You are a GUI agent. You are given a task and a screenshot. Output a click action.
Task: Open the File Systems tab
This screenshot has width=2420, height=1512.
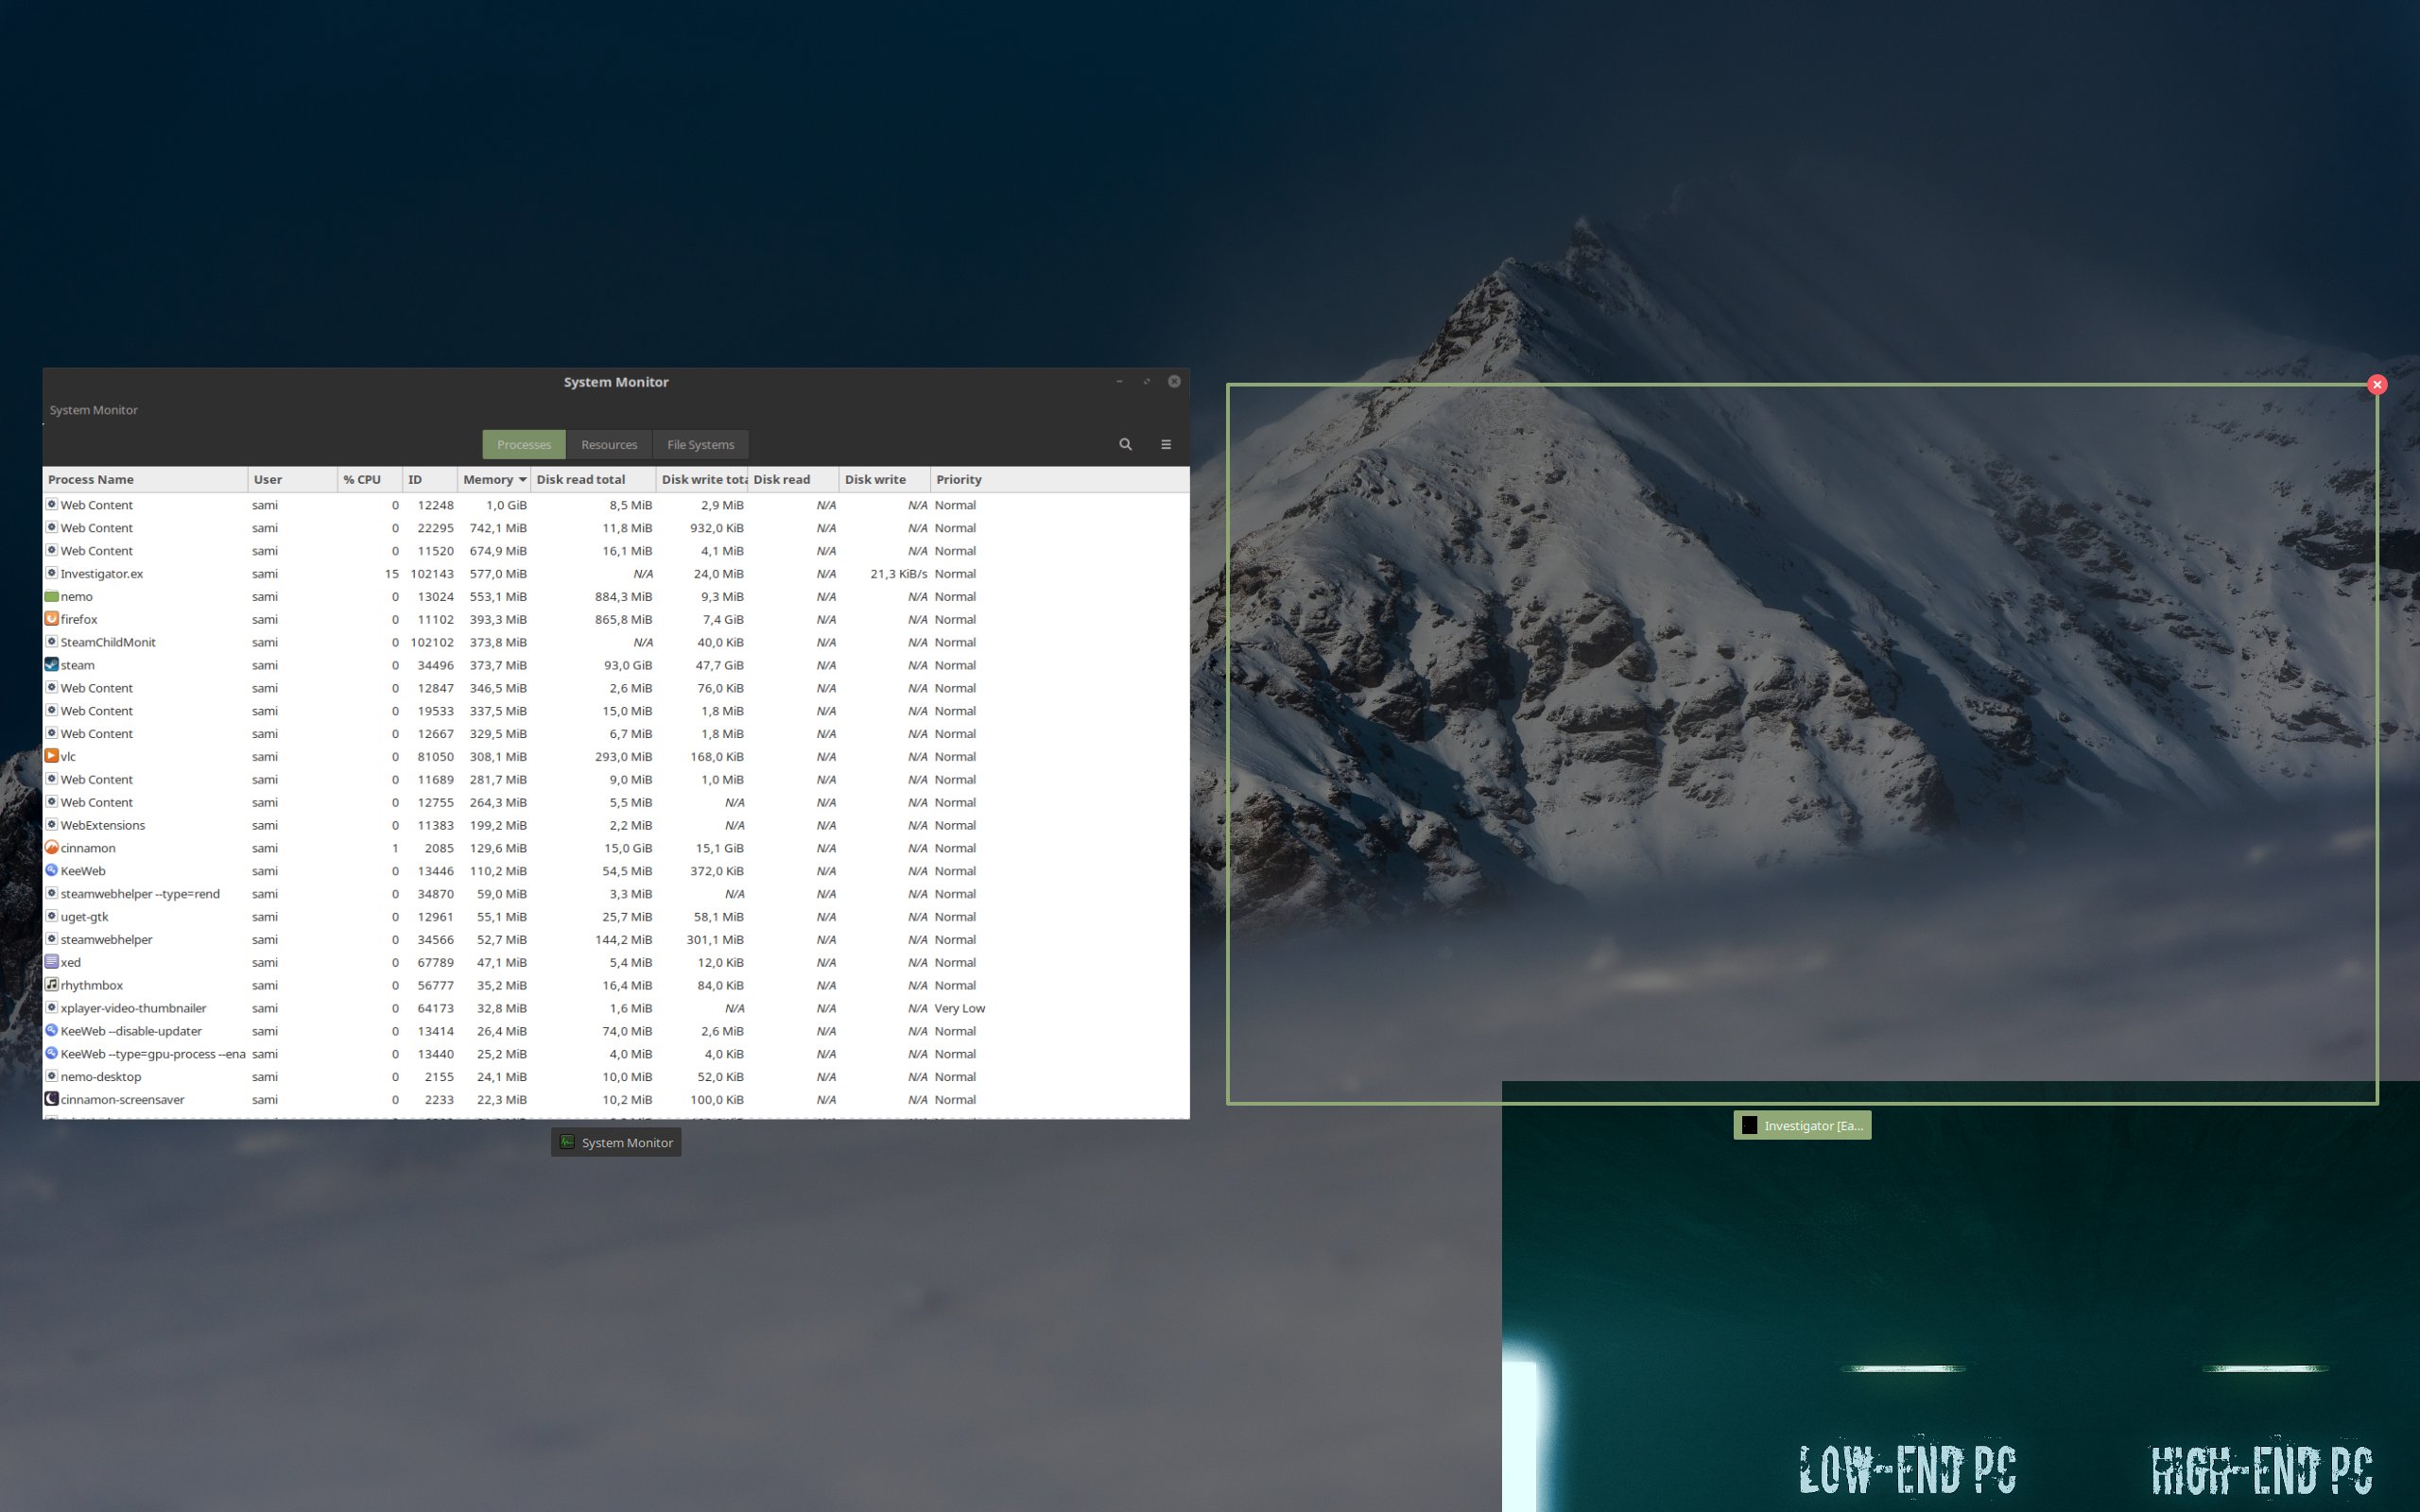pyautogui.click(x=700, y=444)
